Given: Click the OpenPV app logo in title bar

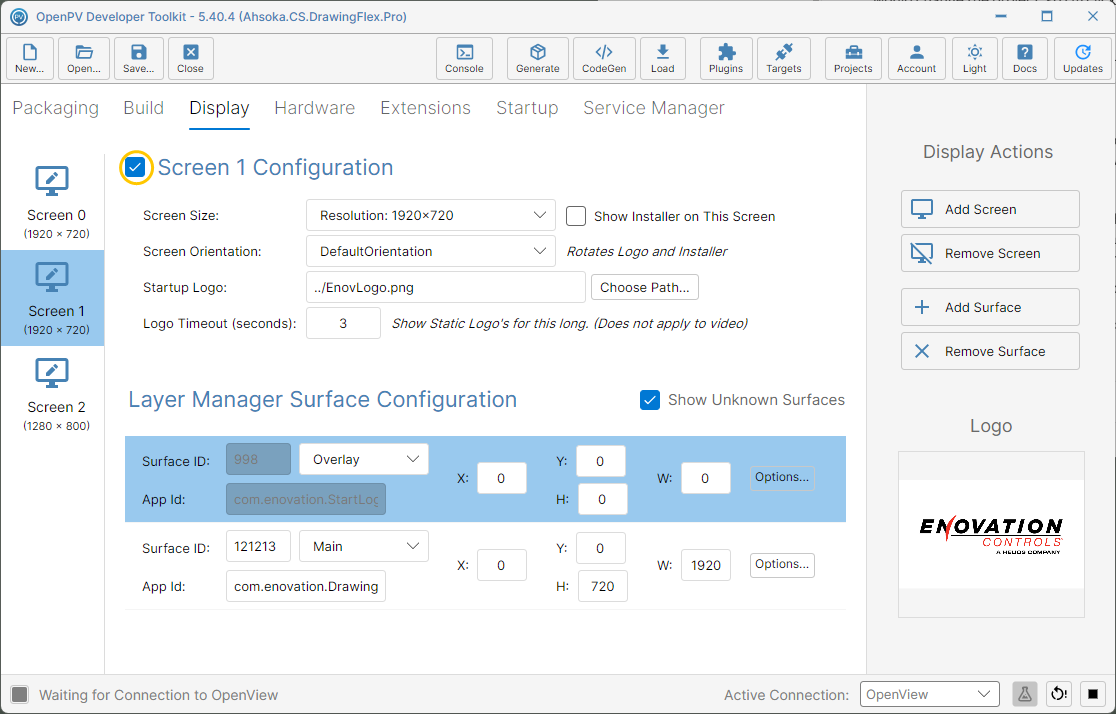Looking at the screenshot, I should pos(19,16).
